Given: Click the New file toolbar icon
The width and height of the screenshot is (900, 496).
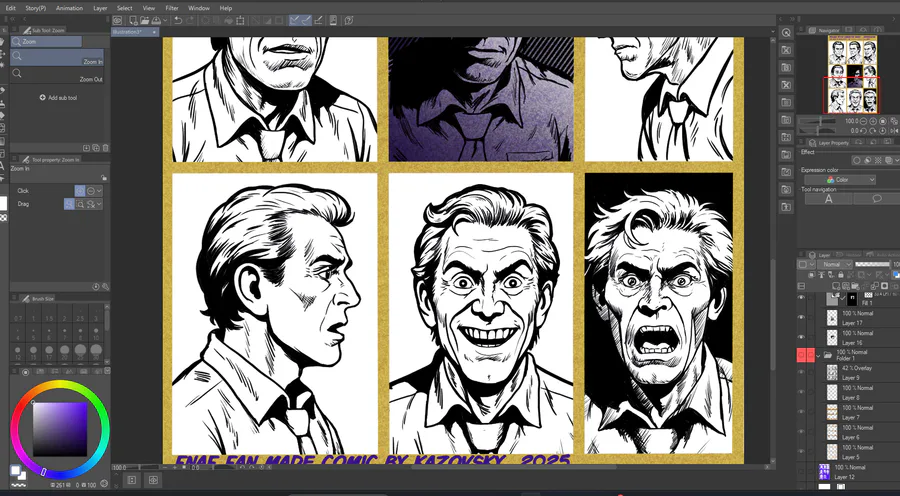Looking at the screenshot, I should 134,21.
